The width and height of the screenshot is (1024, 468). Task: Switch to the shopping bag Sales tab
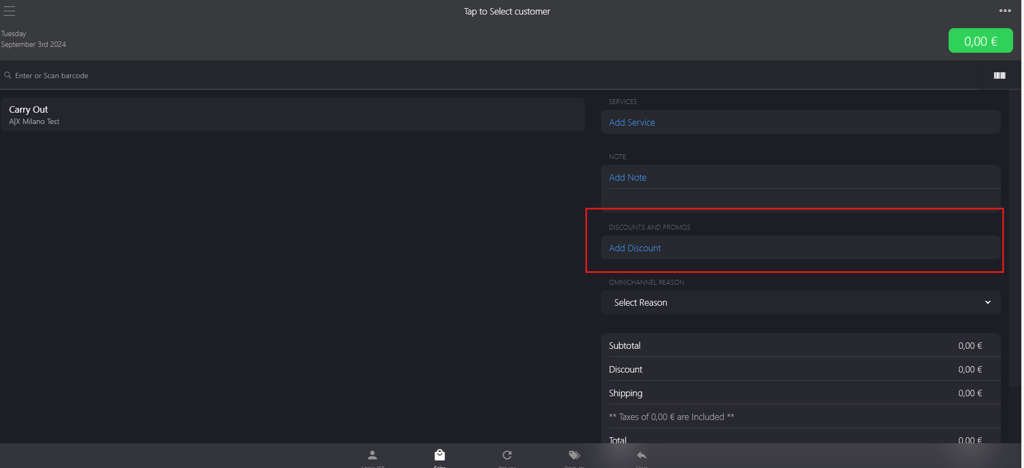[x=440, y=455]
